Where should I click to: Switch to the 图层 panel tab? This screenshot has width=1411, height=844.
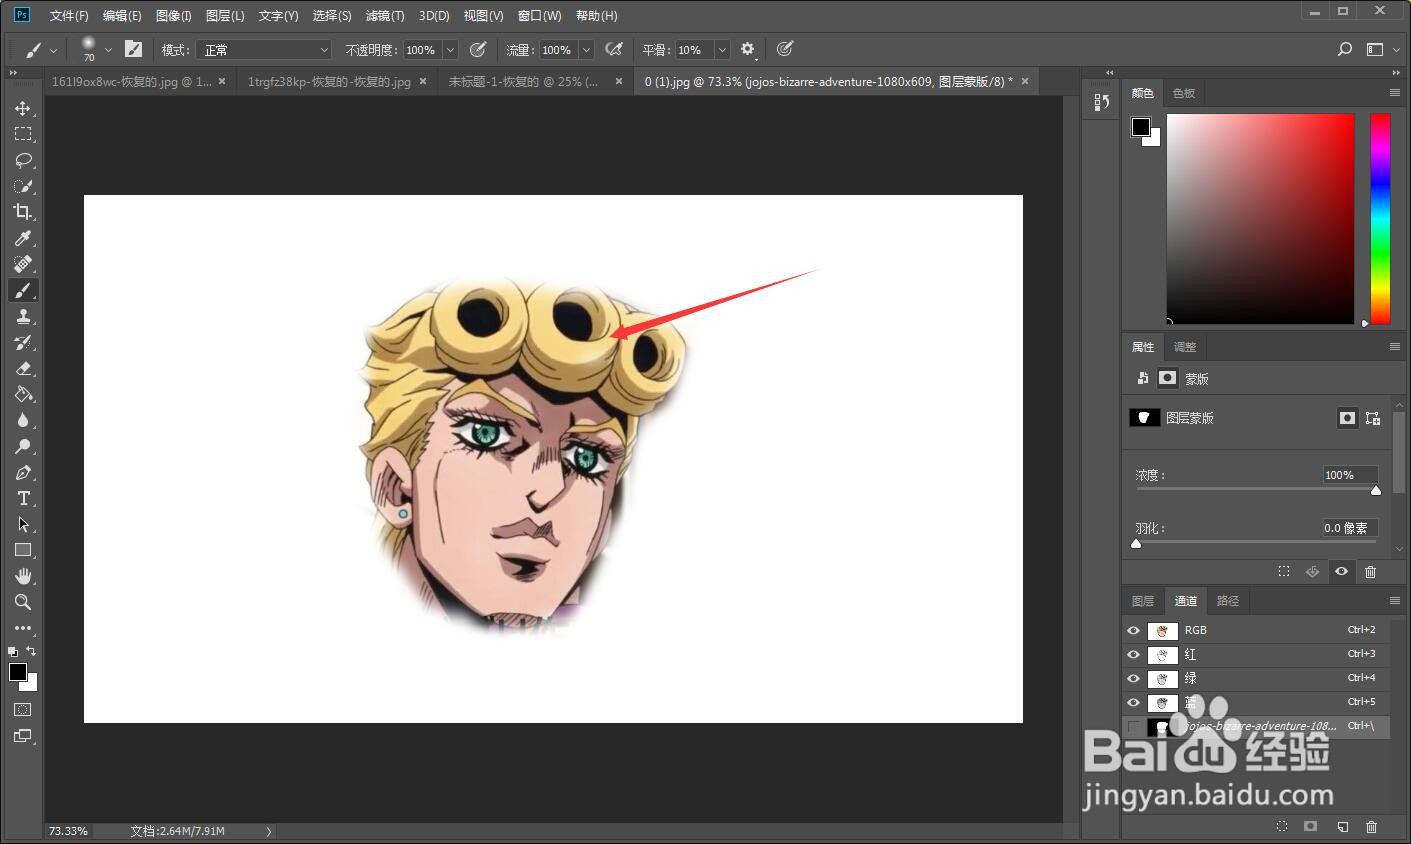[1142, 600]
